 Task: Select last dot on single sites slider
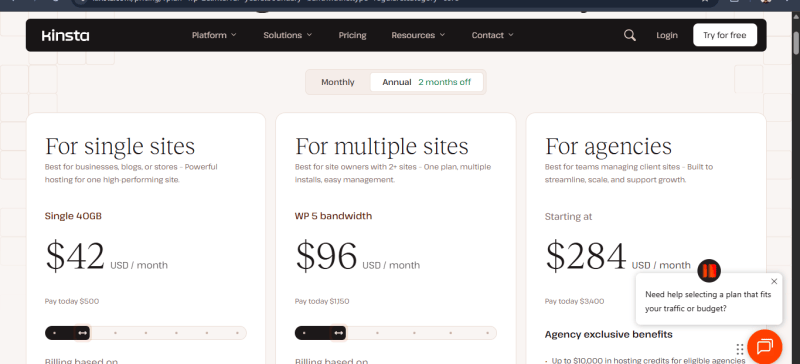coord(237,333)
